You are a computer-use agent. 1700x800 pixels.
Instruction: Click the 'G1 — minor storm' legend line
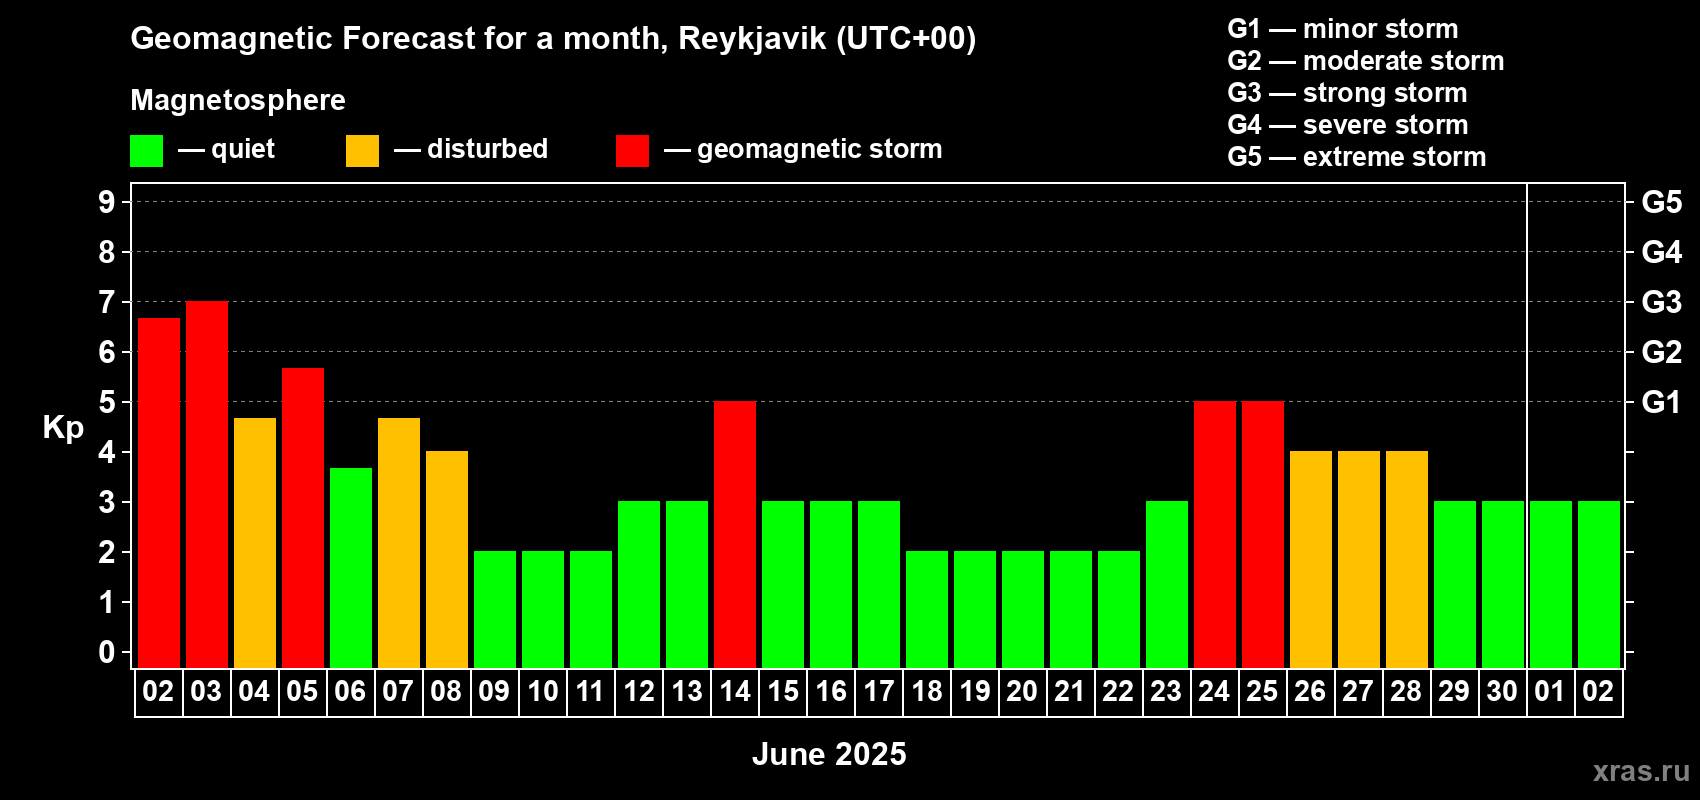point(1343,29)
